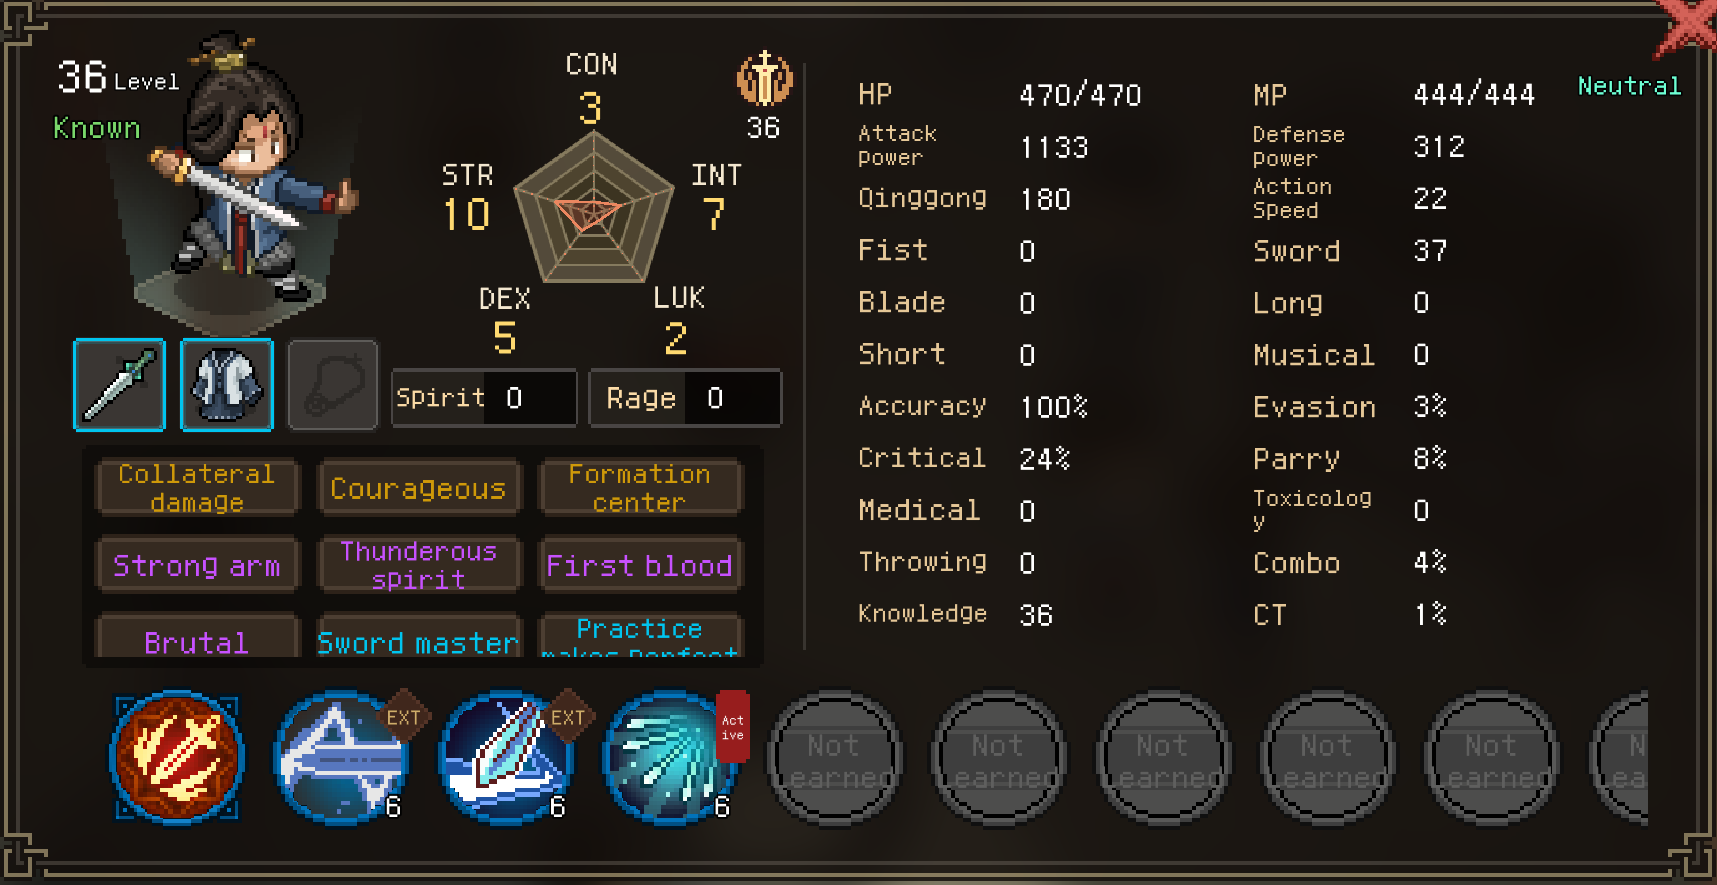Choose the Sword master trait
The image size is (1717, 885).
coord(419,638)
